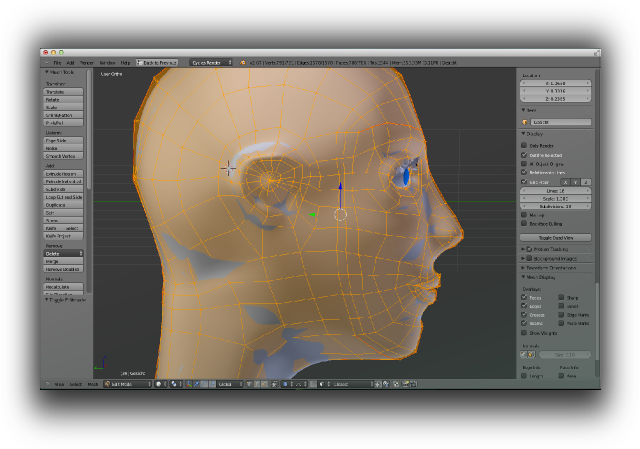640x449 pixels.
Task: Click the Blender logo icon in header
Action: coord(243,62)
